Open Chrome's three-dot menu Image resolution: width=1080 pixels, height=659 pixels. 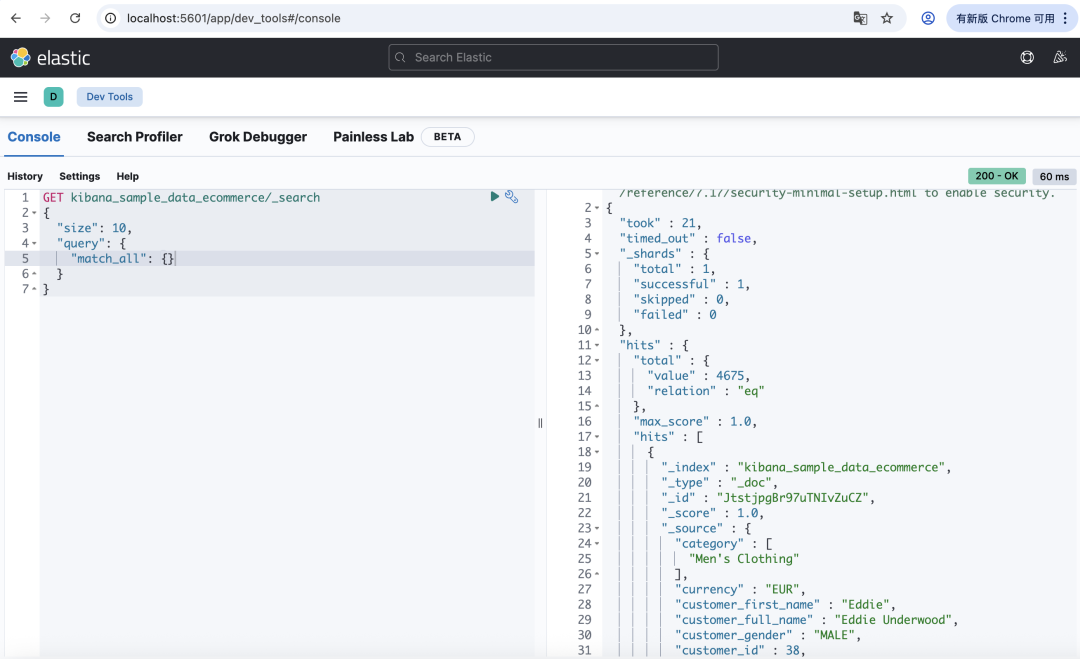(x=1065, y=19)
